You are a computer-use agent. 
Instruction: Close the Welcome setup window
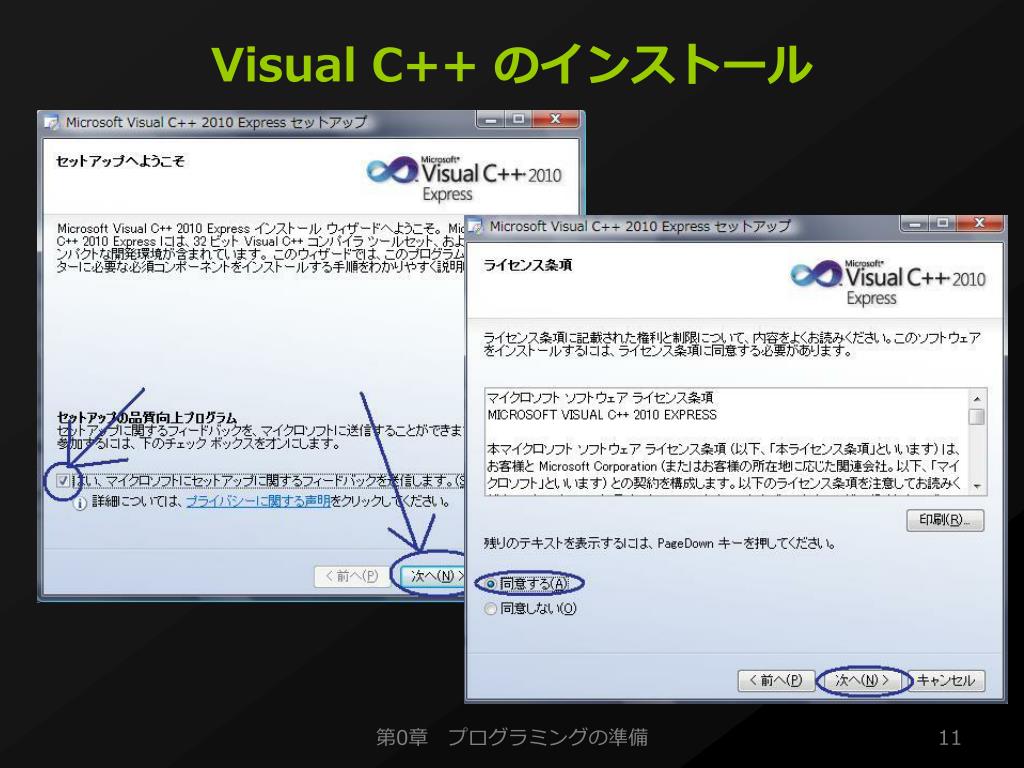[x=556, y=120]
